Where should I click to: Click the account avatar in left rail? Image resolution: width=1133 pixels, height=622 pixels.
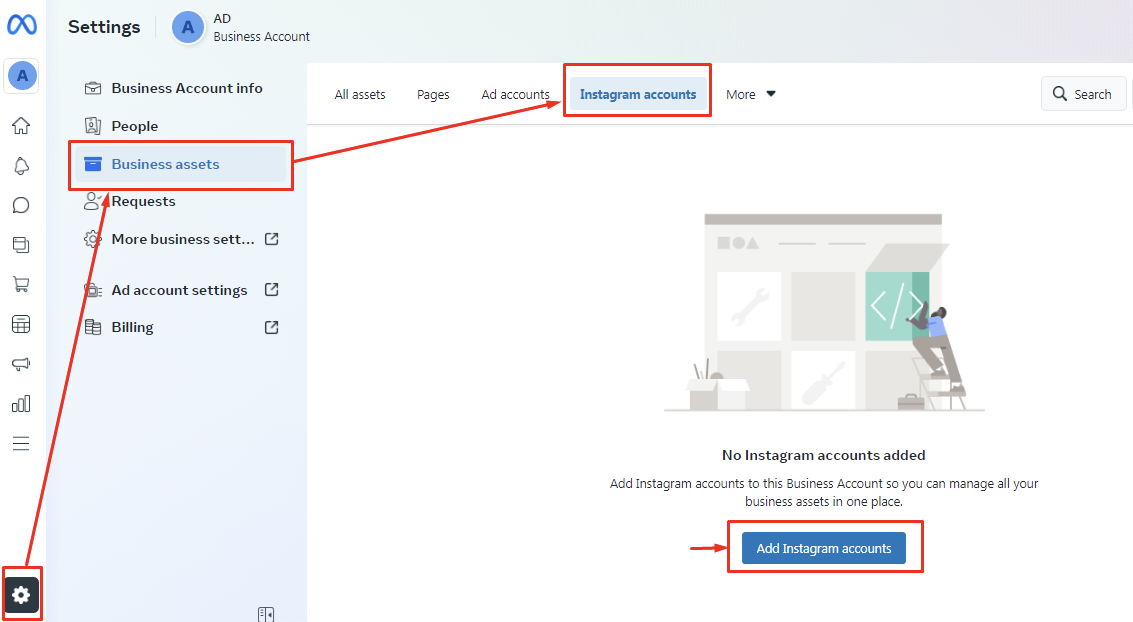21,75
